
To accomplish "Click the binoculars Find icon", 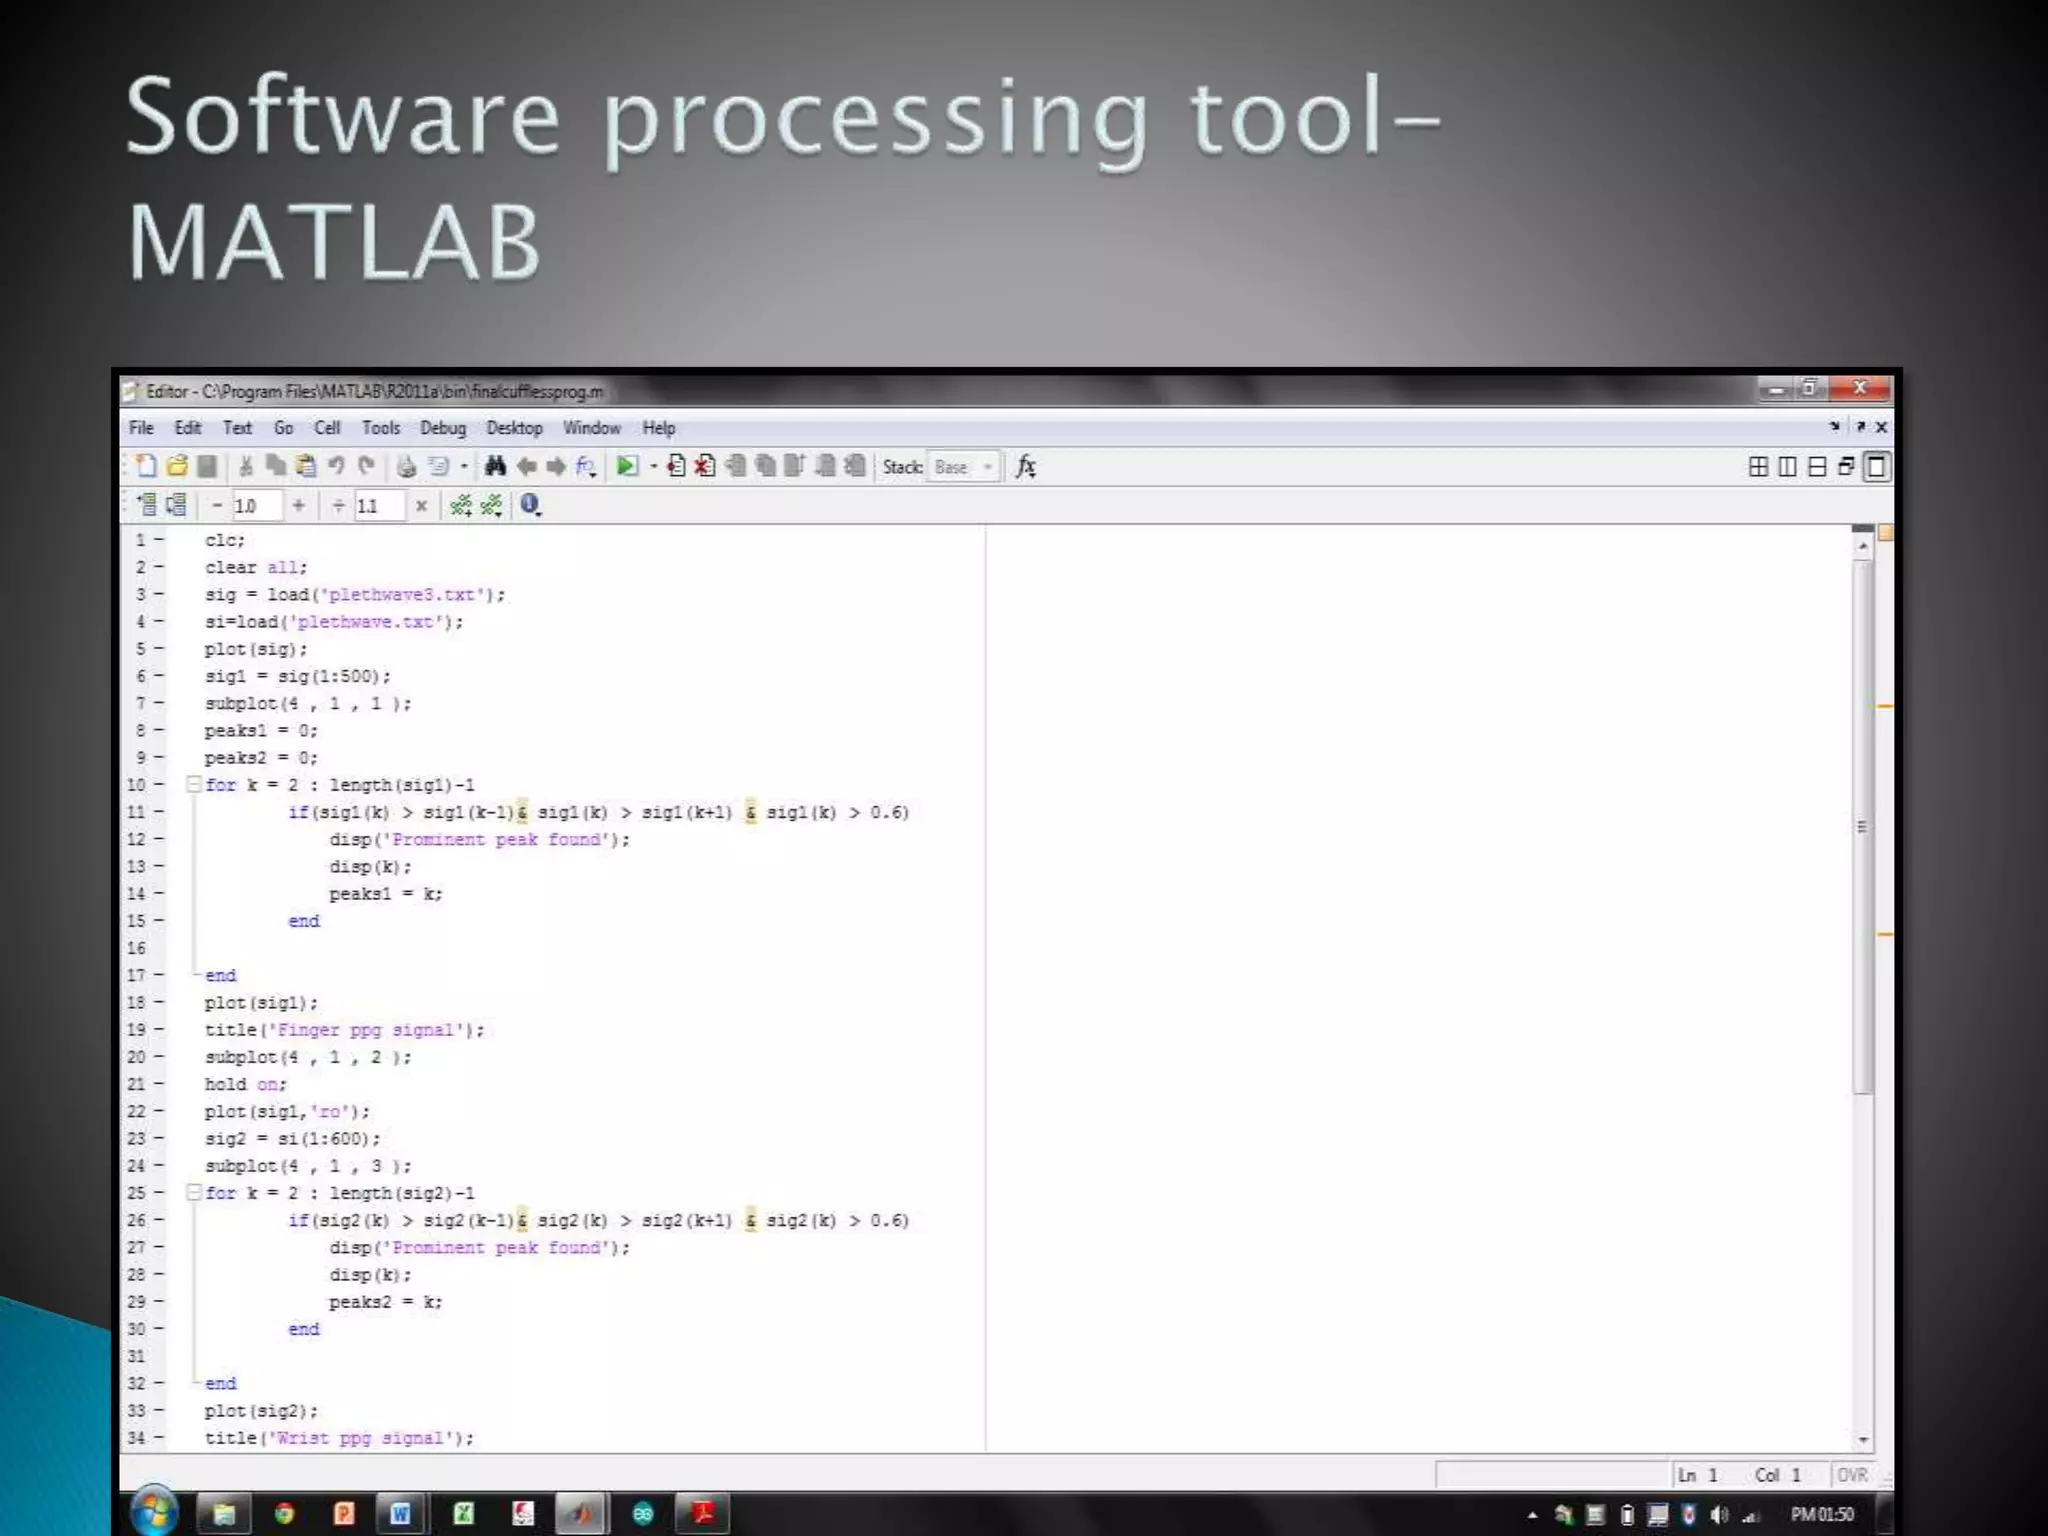I will coord(495,466).
